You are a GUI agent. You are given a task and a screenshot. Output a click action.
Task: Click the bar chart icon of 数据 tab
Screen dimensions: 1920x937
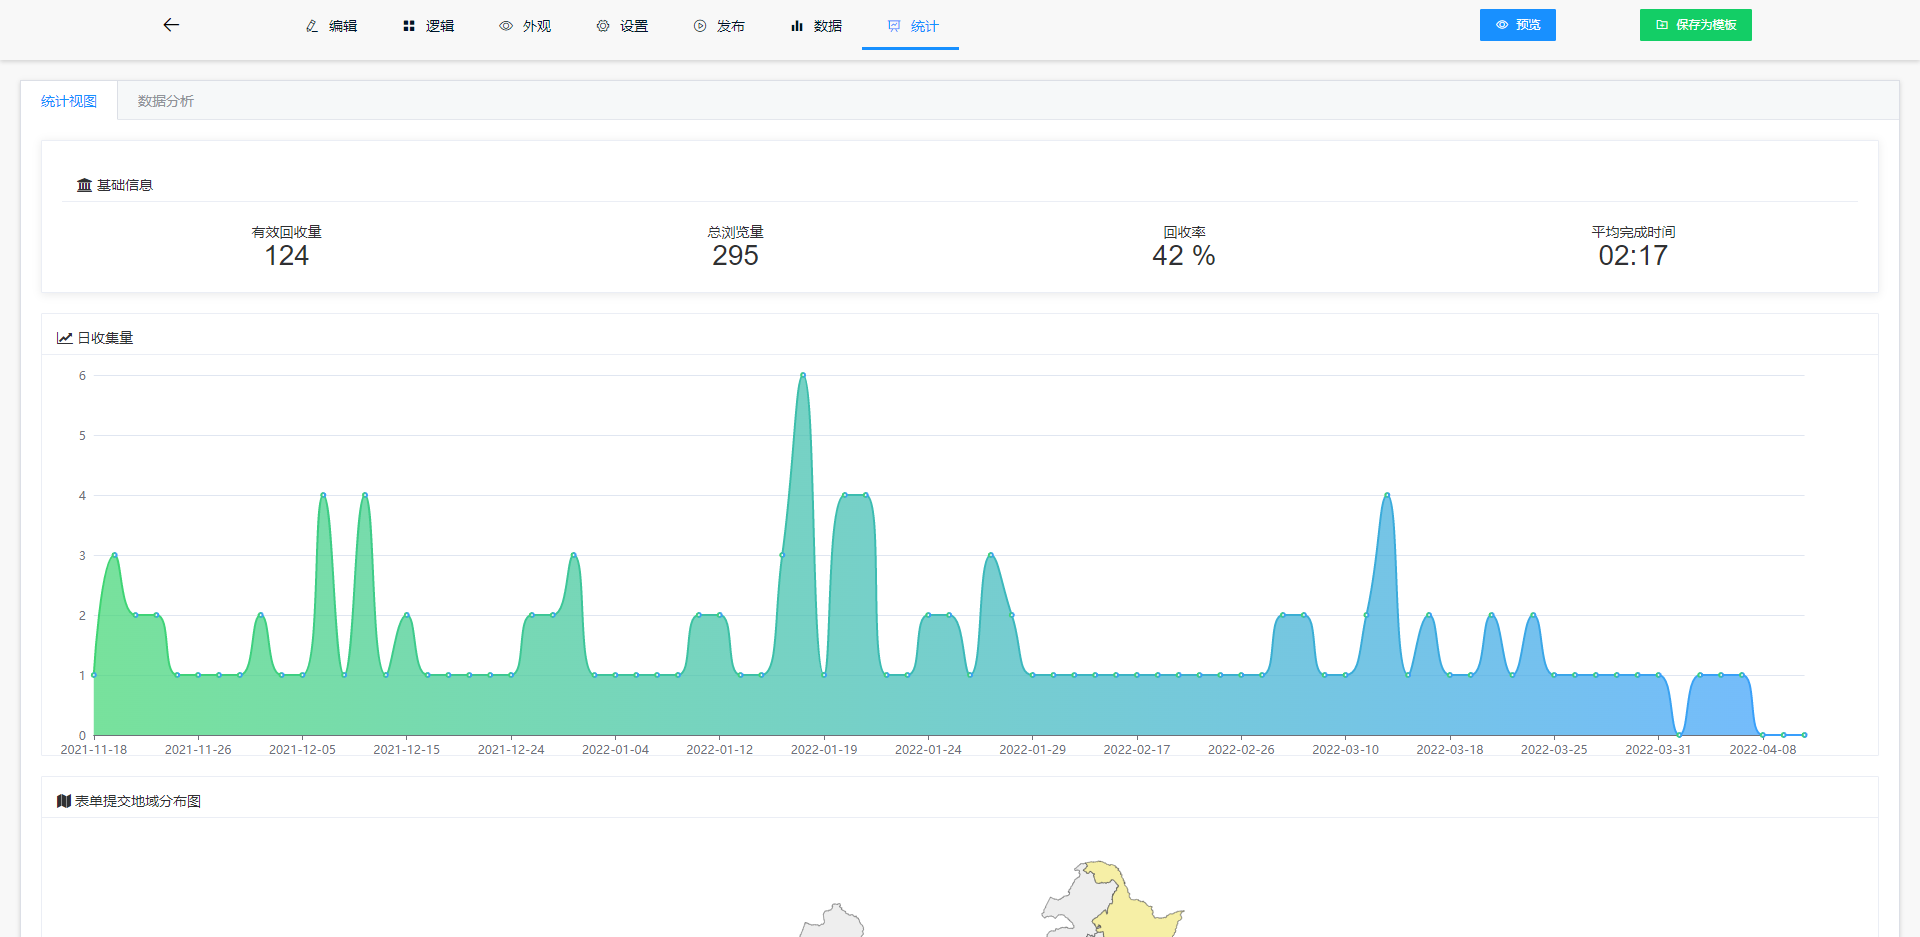[x=797, y=26]
